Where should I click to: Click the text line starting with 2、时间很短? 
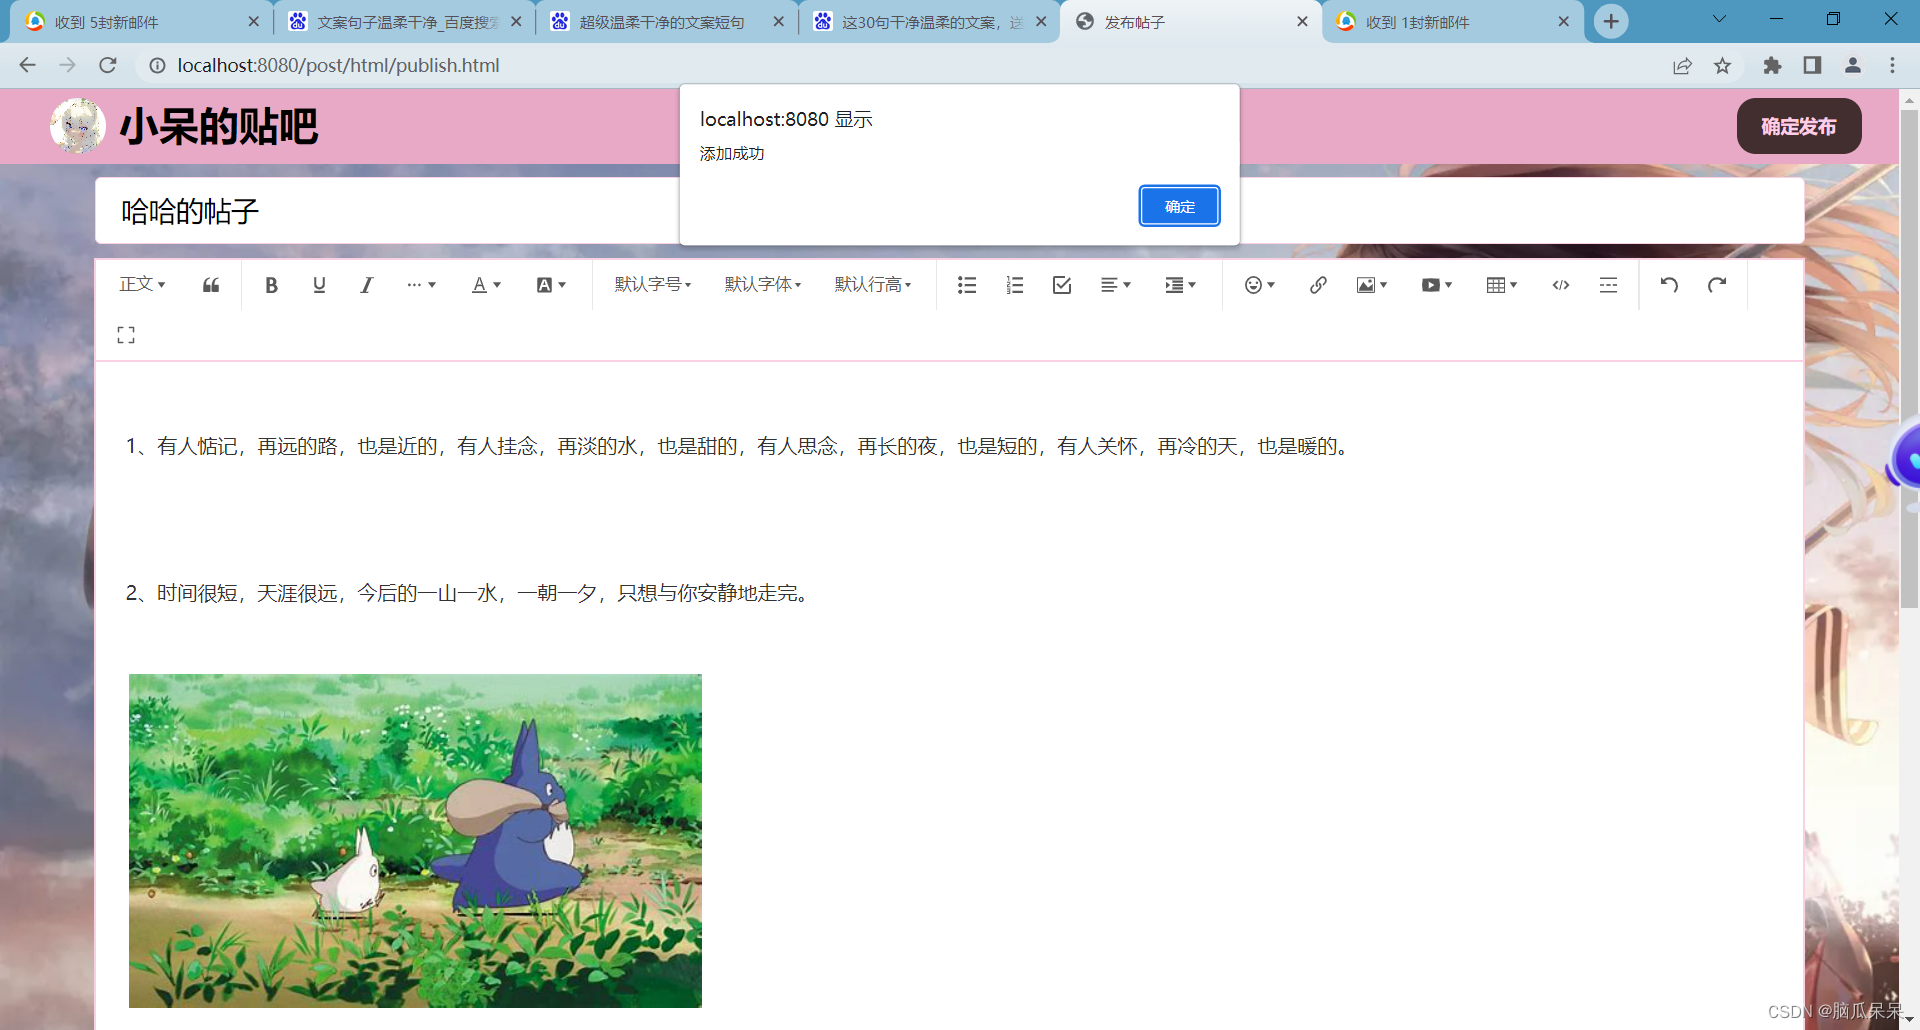pyautogui.click(x=469, y=593)
